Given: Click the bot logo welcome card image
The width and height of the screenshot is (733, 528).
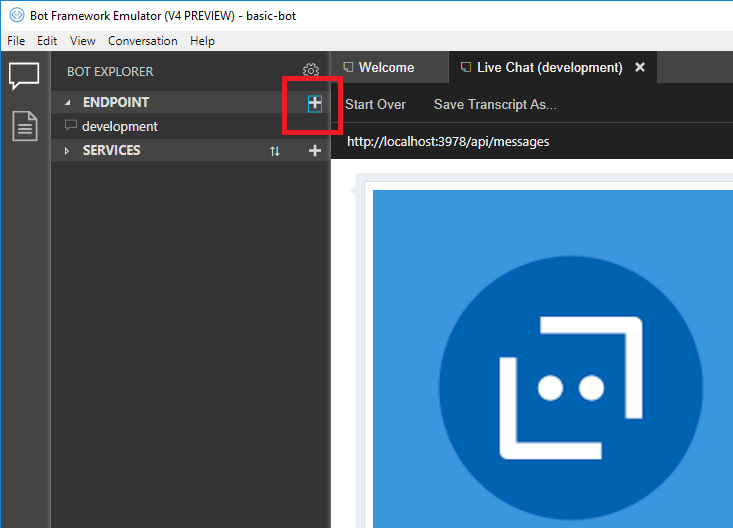Looking at the screenshot, I should point(553,359).
